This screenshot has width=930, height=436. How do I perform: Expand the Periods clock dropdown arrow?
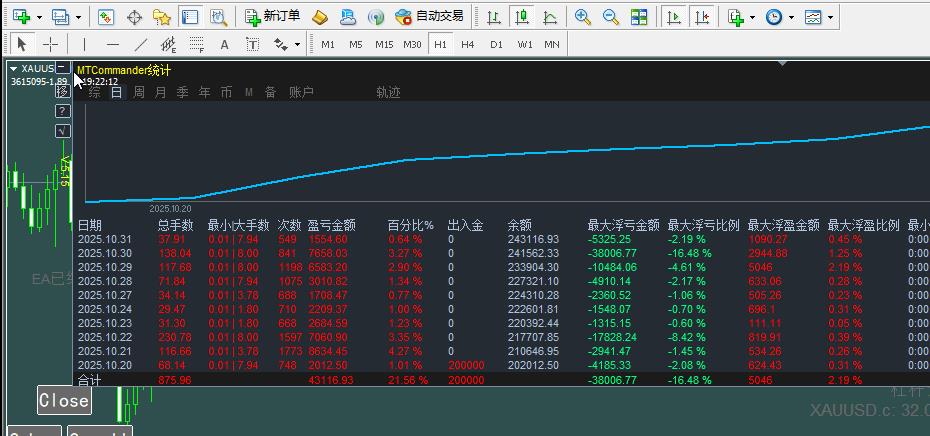click(791, 18)
